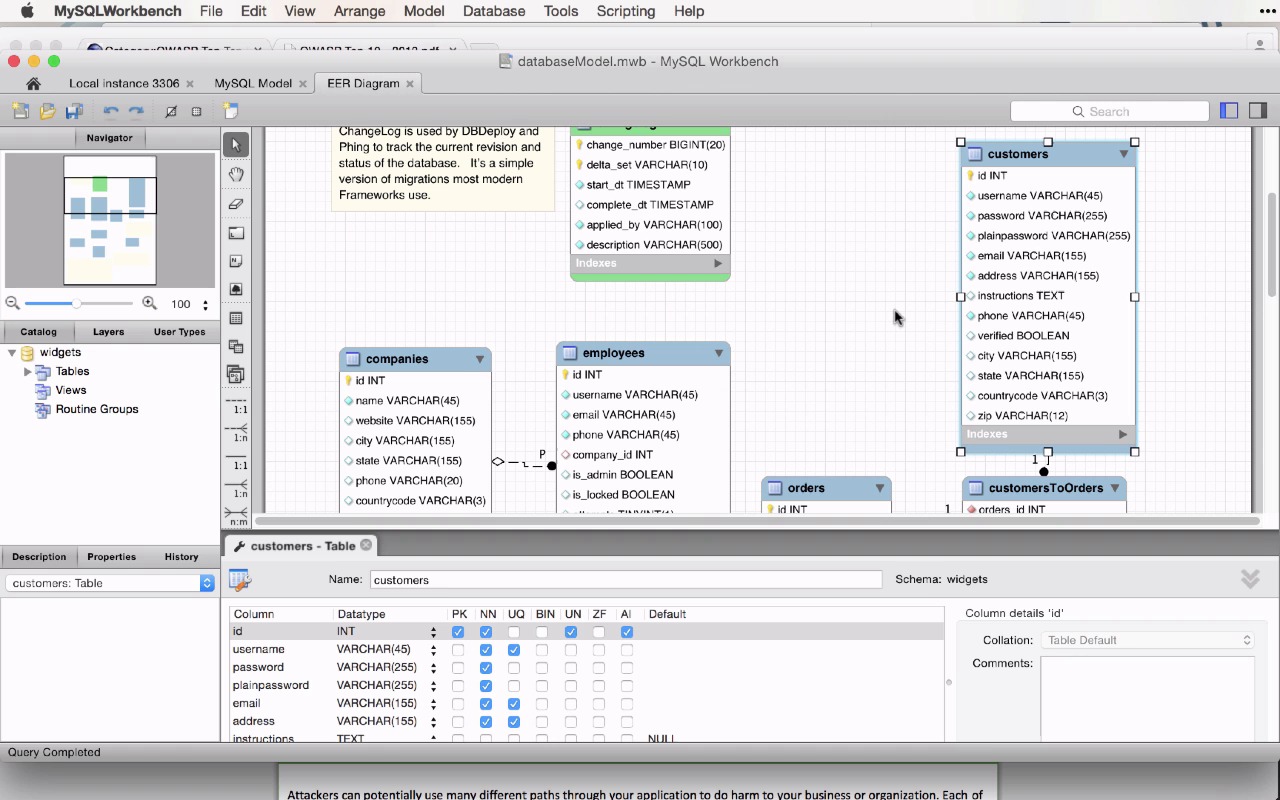Image resolution: width=1280 pixels, height=800 pixels.
Task: Click the redo arrow icon
Action: coord(136,111)
